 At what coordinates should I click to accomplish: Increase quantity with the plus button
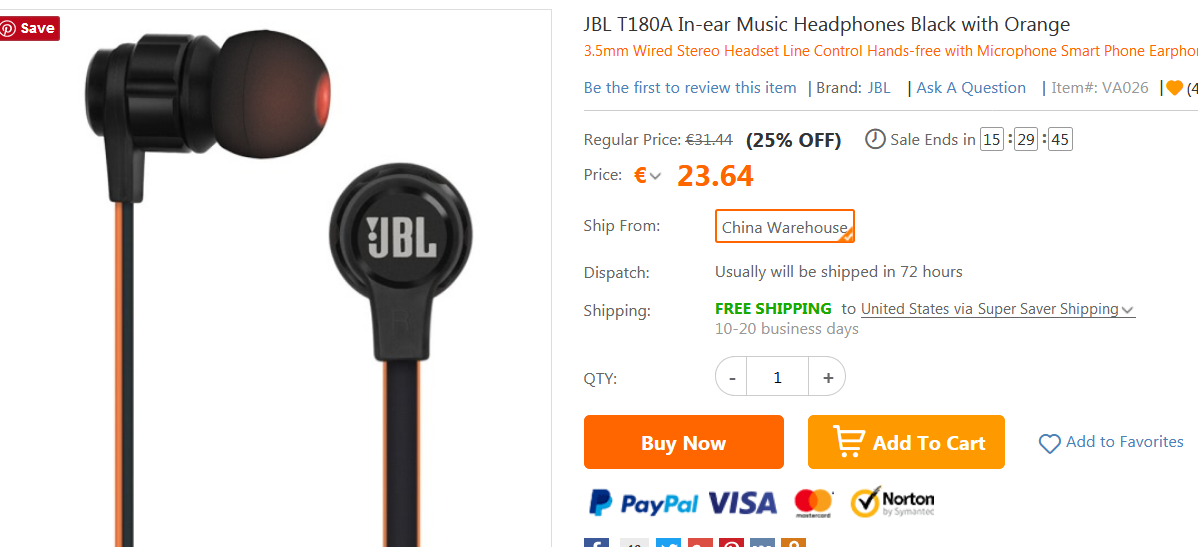tap(827, 377)
